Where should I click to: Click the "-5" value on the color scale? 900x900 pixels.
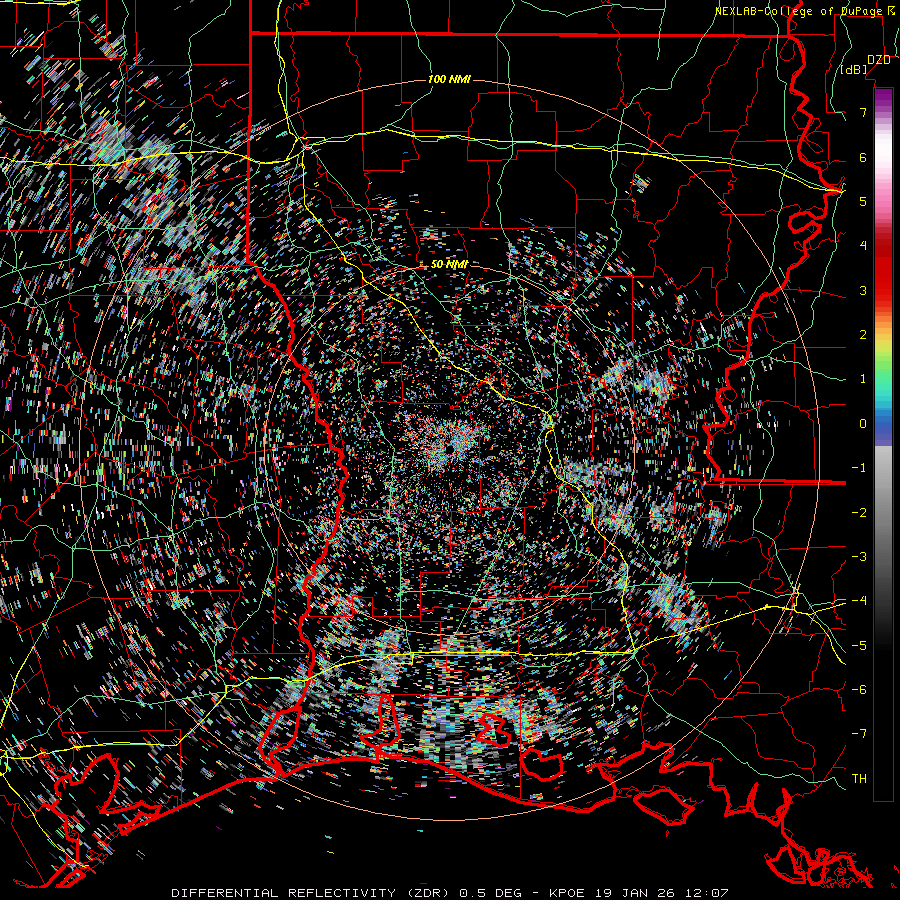859,646
